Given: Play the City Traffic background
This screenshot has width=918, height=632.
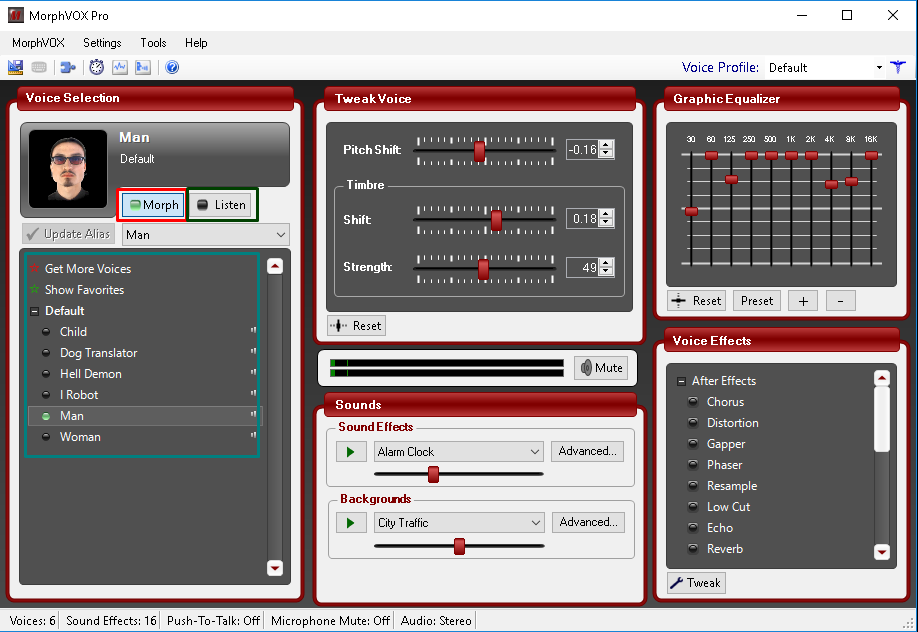Looking at the screenshot, I should point(351,522).
